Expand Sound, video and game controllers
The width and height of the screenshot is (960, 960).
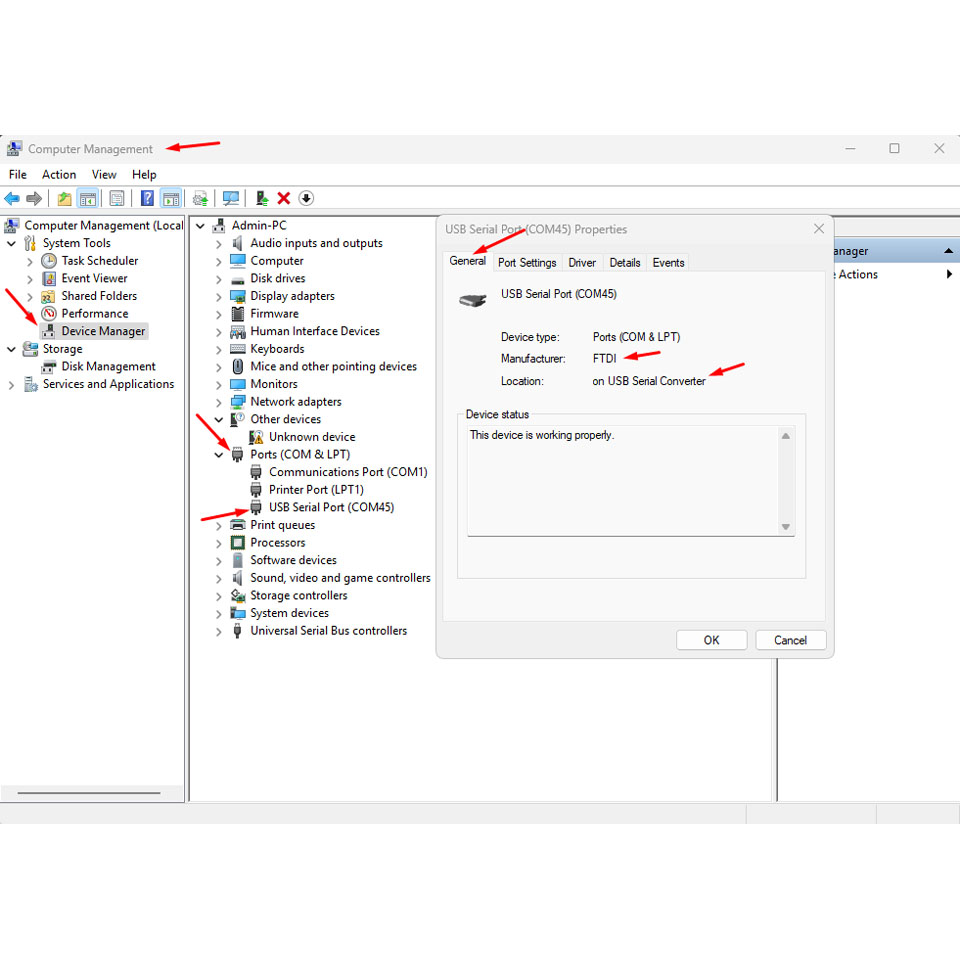coord(219,579)
